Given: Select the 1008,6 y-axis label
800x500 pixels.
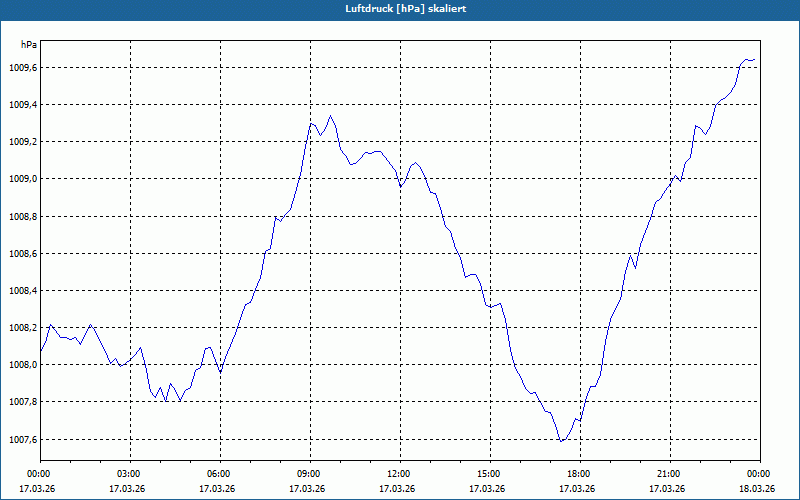Looking at the screenshot, I should pyautogui.click(x=22, y=254).
